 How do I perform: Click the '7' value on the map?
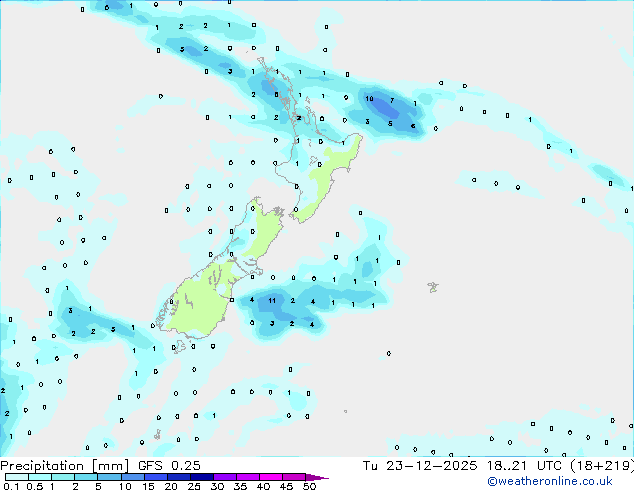pyautogui.click(x=392, y=101)
